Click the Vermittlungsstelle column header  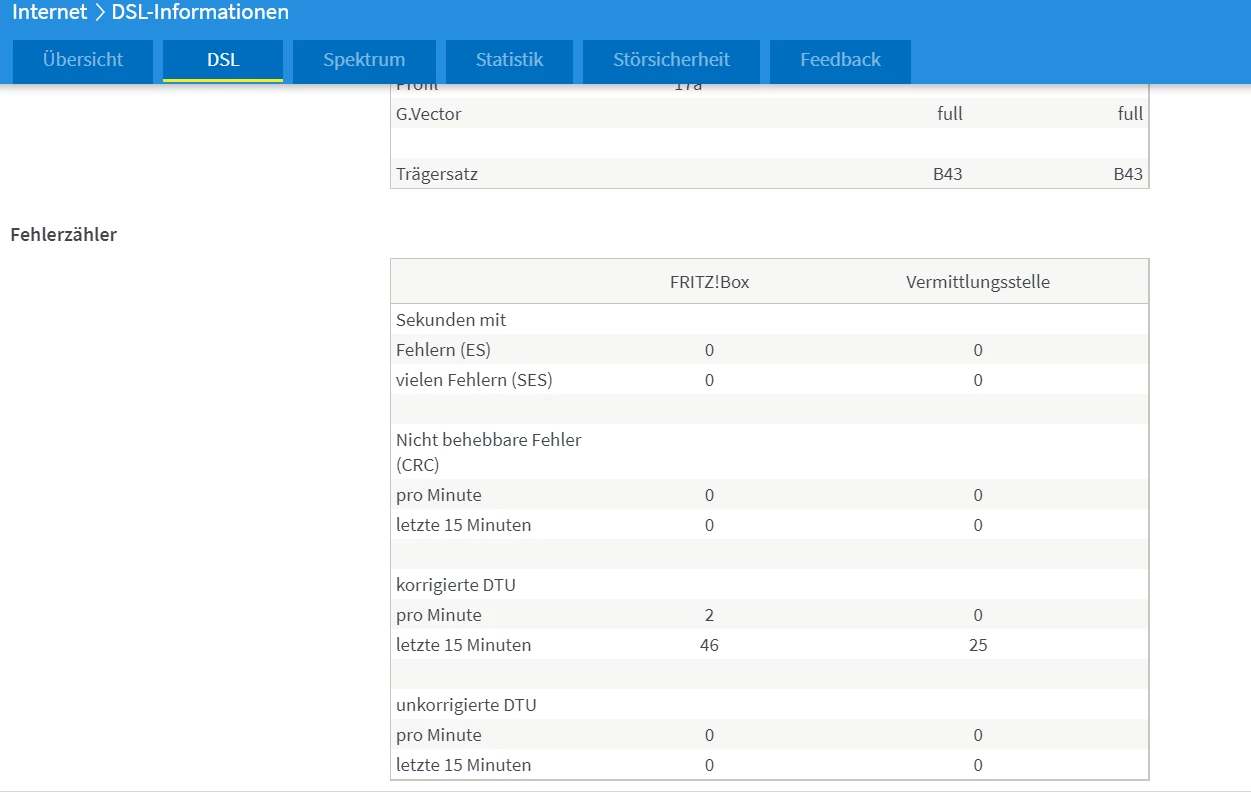pyautogui.click(x=978, y=282)
